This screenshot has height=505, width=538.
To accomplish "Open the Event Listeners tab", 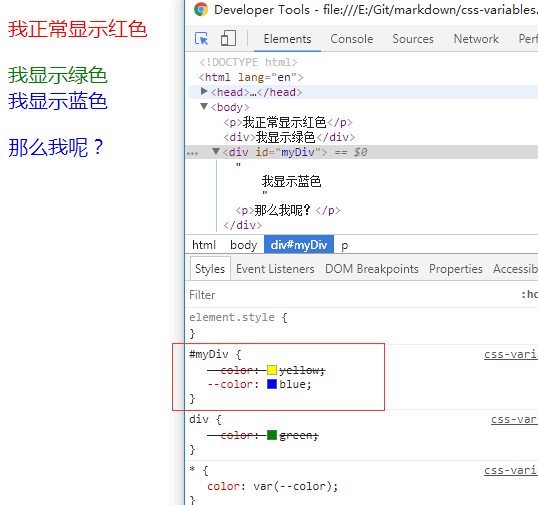I will pos(275,269).
